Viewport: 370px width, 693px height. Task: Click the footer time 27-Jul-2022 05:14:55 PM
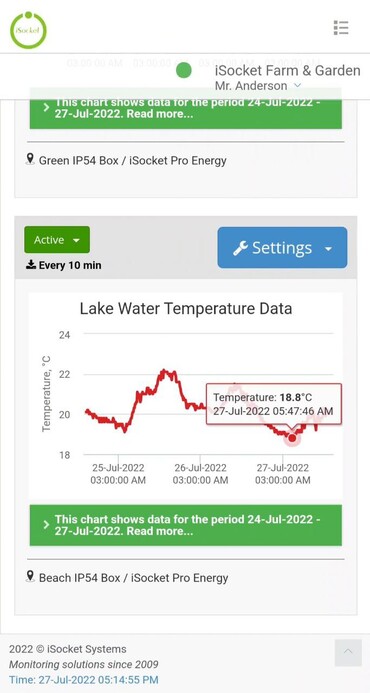point(84,680)
